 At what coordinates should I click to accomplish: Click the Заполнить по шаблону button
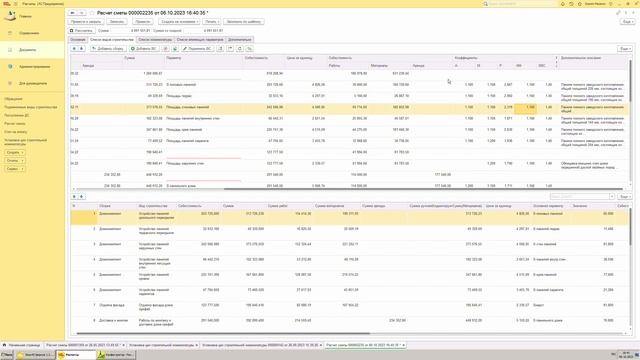(244, 22)
